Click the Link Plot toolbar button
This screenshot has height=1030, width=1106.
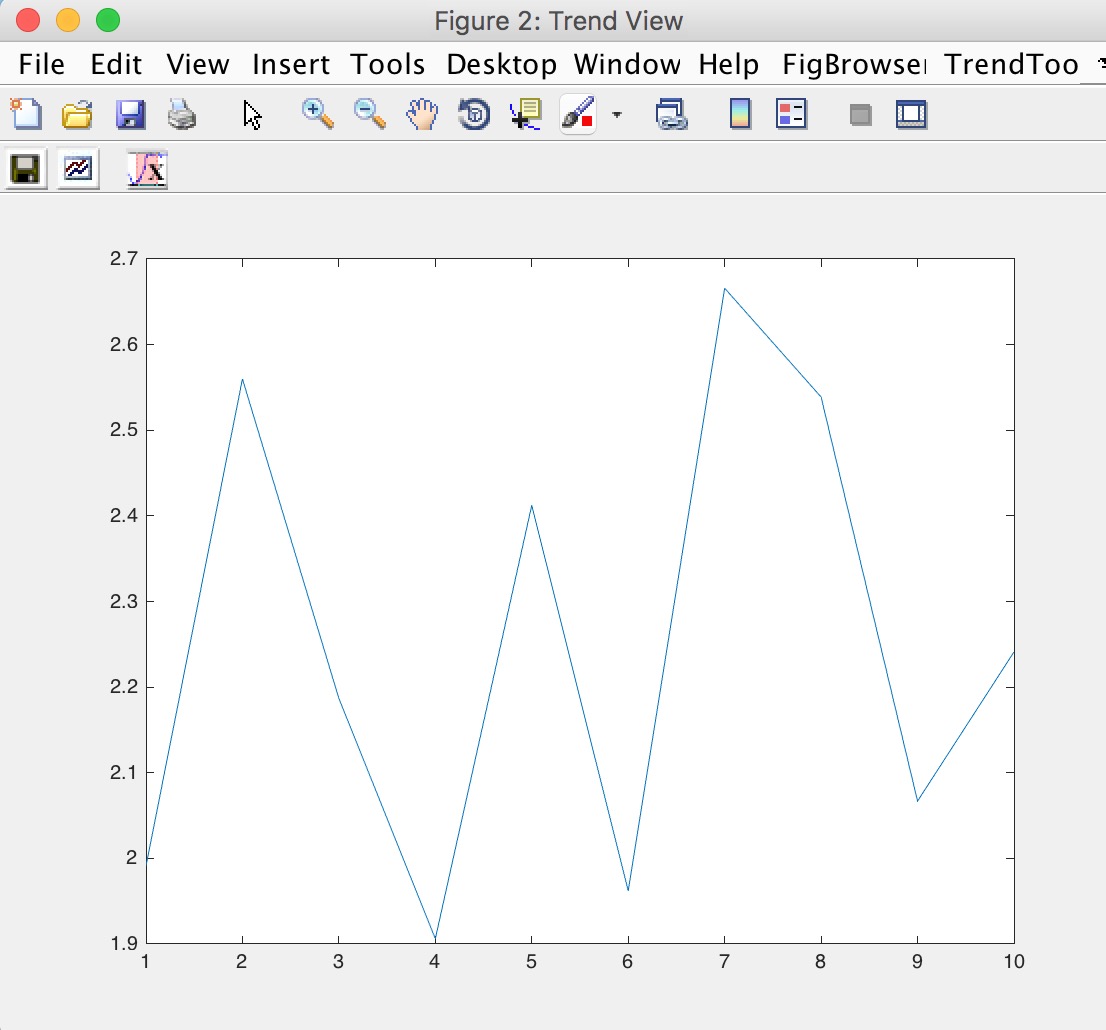click(x=670, y=114)
